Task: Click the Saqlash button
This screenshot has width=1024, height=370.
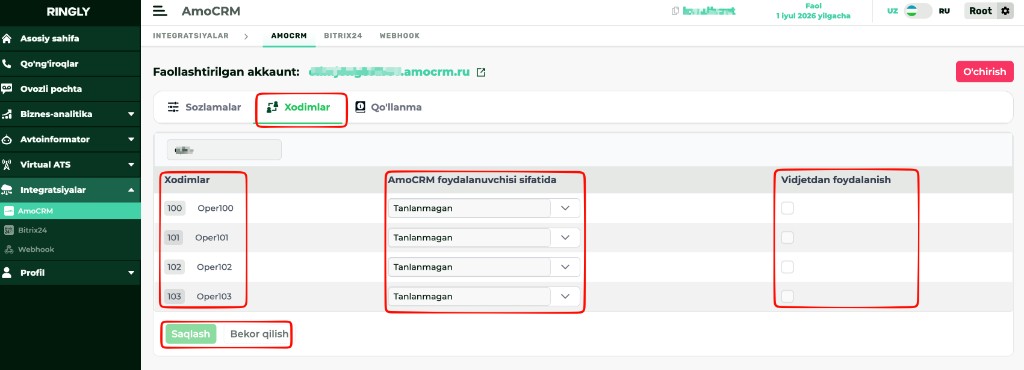Action: tap(191, 334)
